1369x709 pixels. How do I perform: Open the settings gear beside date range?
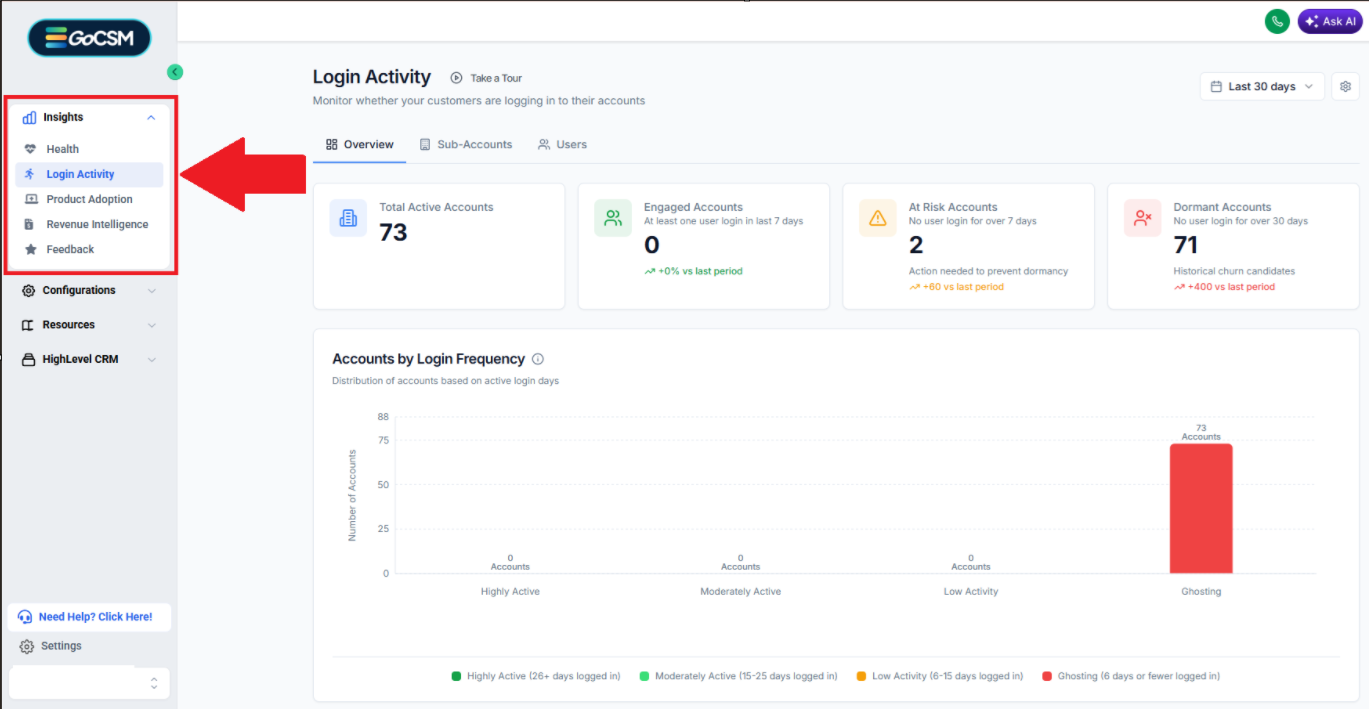(1345, 86)
